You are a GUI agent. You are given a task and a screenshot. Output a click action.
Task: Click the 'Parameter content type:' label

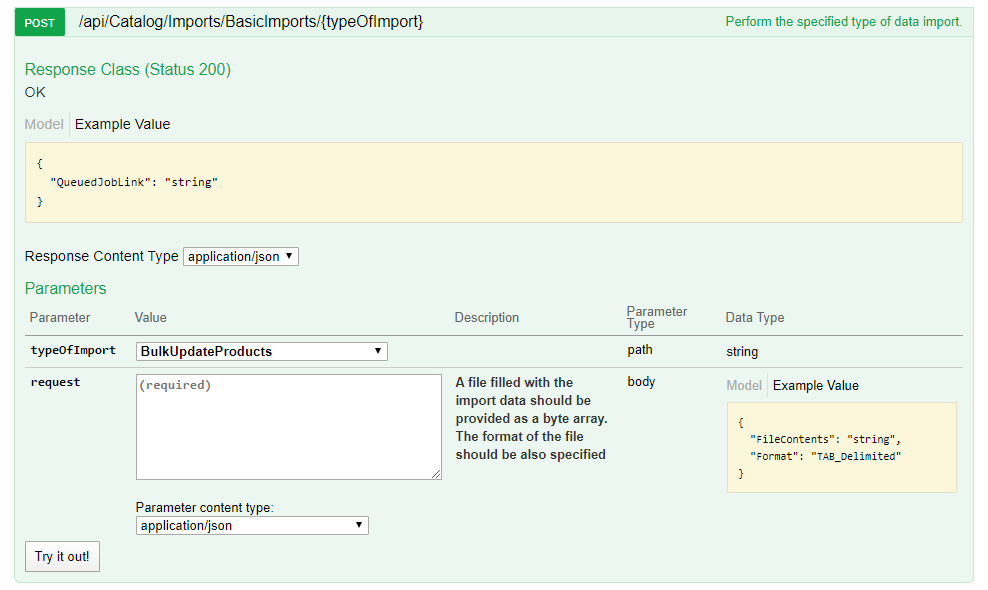coord(205,507)
